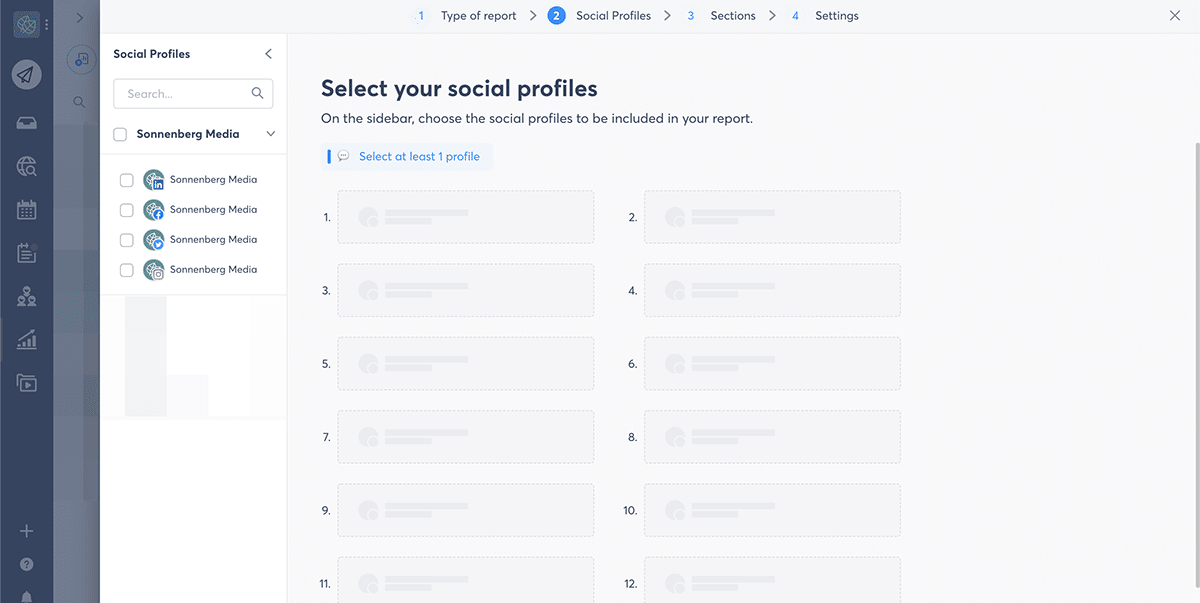Open the paper plane publishing icon

click(x=27, y=74)
